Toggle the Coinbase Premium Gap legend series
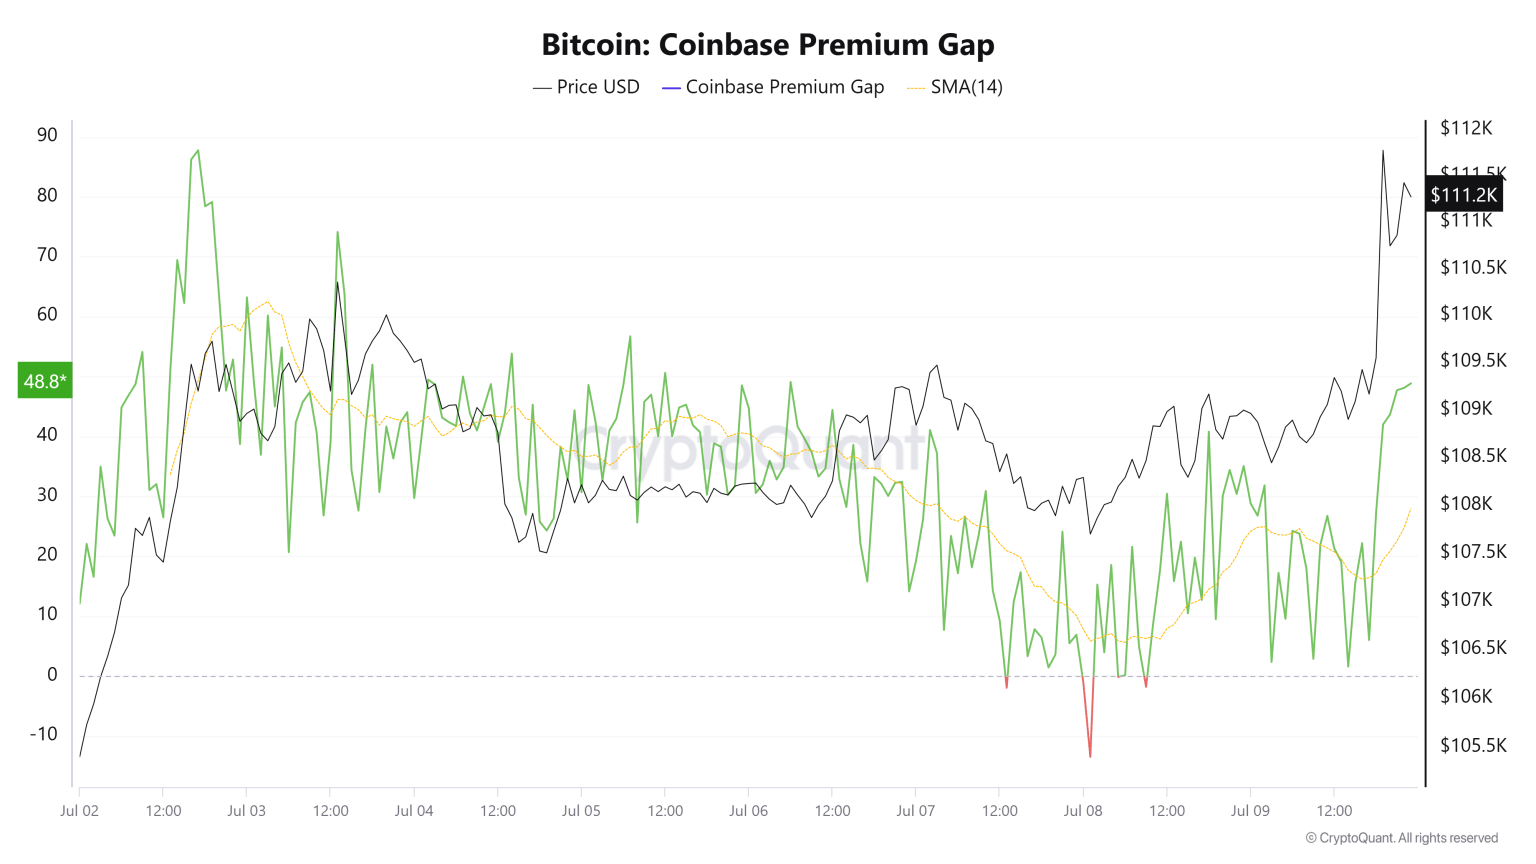The height and width of the screenshot is (864, 1536). pos(784,87)
